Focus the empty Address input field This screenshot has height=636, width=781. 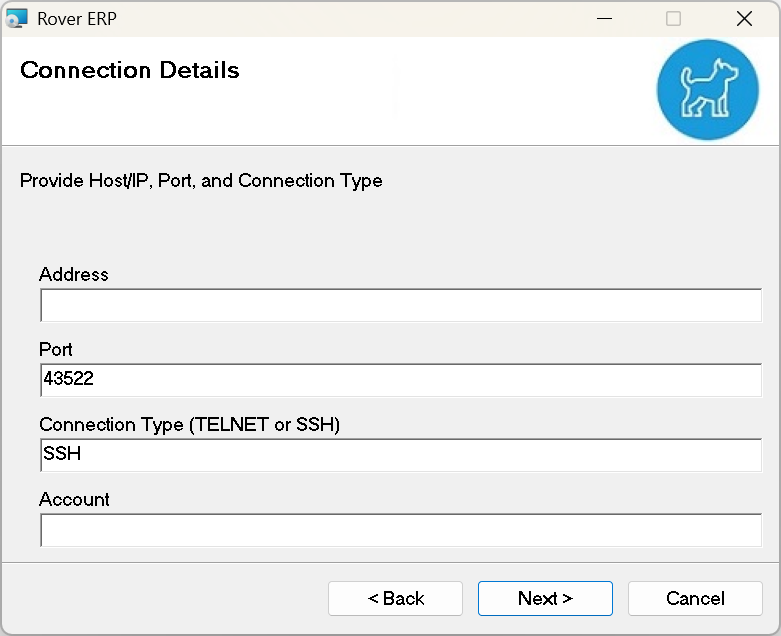400,306
